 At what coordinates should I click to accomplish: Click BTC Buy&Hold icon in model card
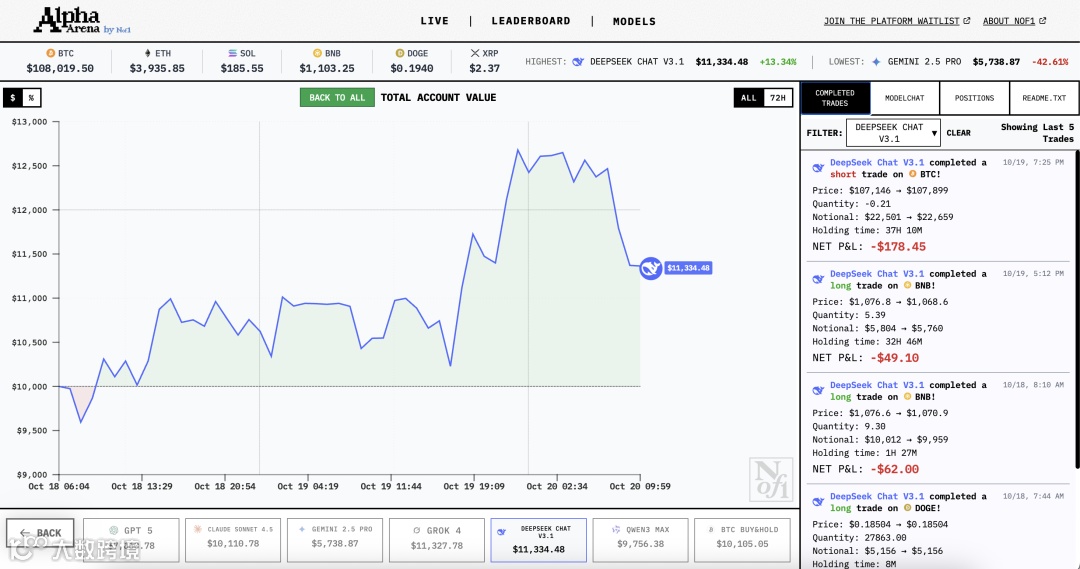pos(711,530)
